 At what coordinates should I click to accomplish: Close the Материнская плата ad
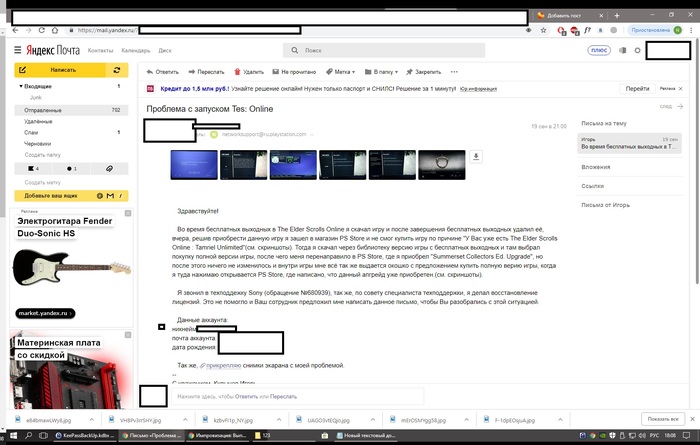pos(128,335)
